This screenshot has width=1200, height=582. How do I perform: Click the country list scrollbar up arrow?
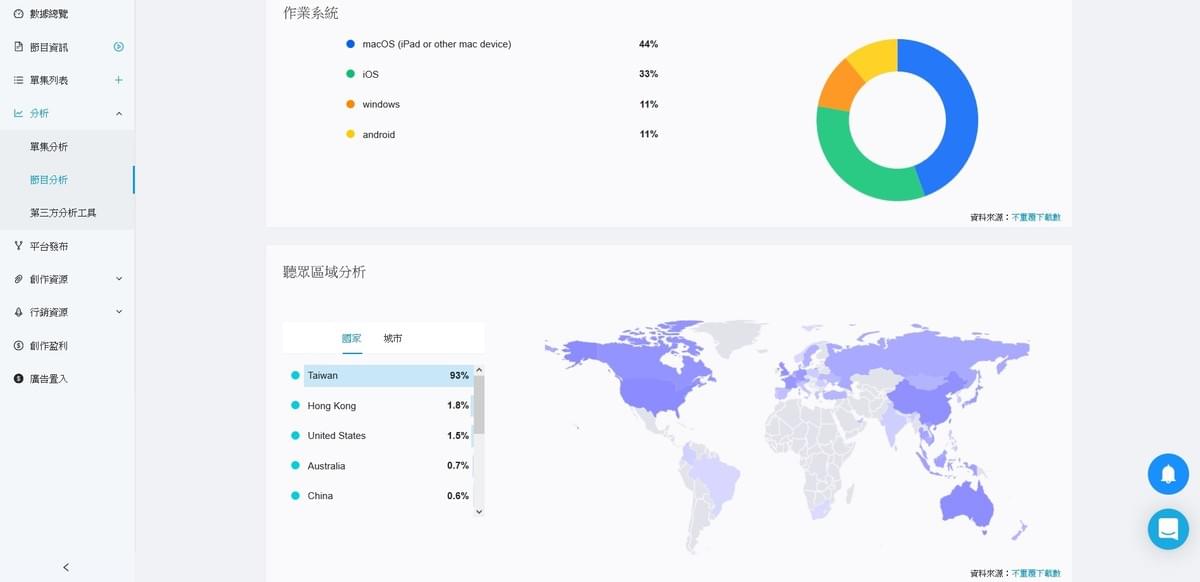click(478, 370)
